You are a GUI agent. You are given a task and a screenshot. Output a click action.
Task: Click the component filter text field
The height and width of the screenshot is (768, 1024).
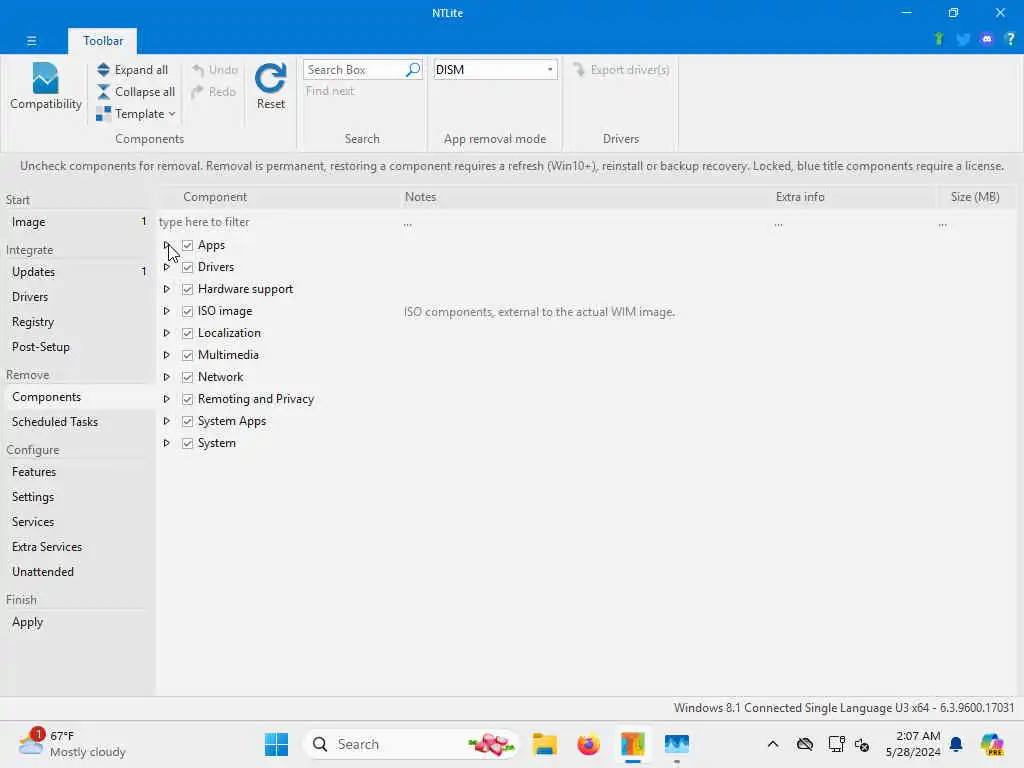[x=279, y=222]
